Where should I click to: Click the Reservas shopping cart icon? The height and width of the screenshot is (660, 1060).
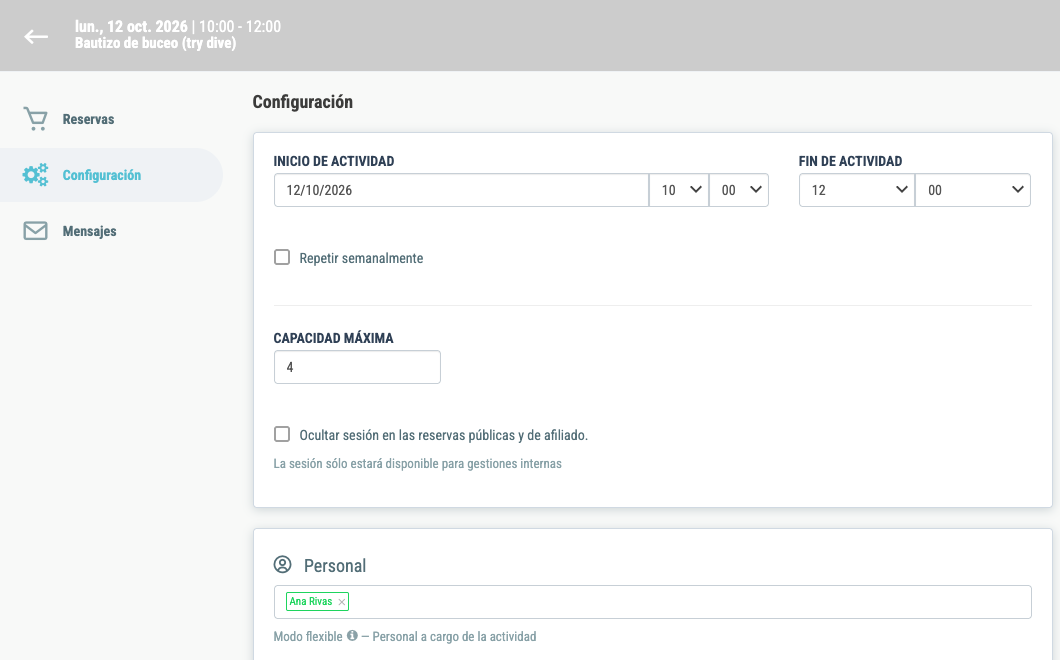(x=35, y=119)
